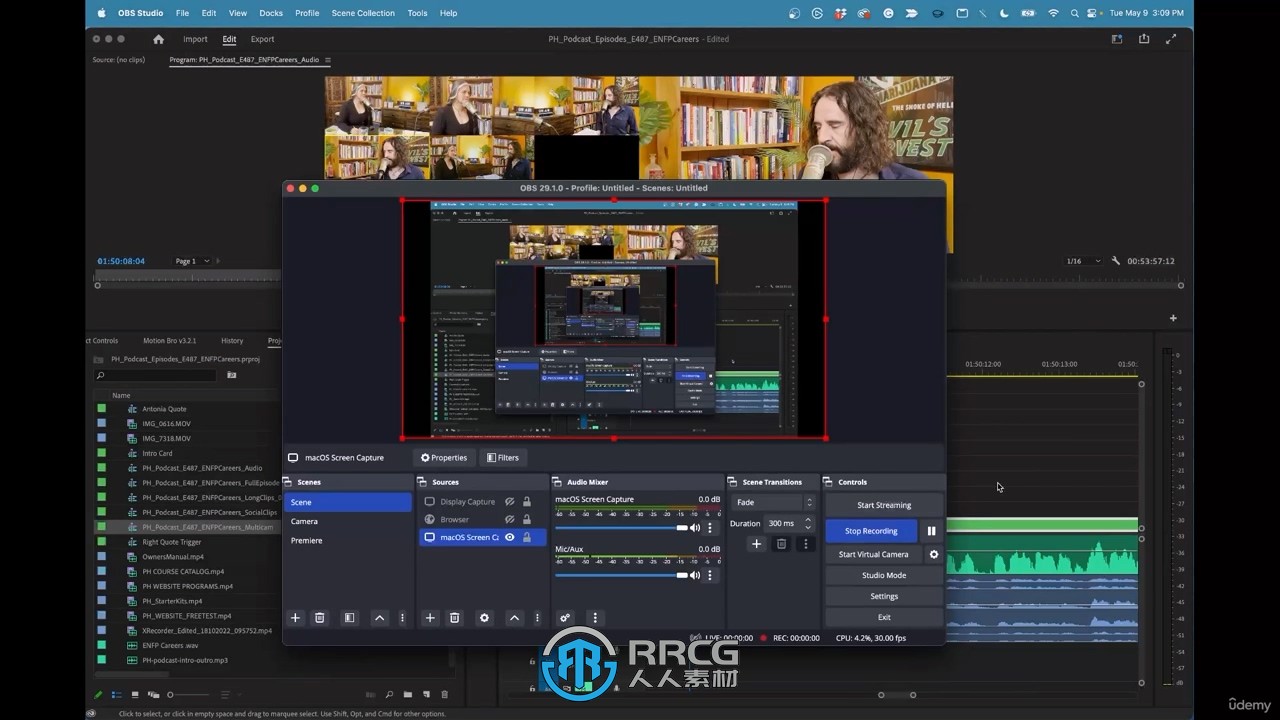Open source properties gear in Sources panel
Screen dimensions: 1280x720
coord(485,618)
